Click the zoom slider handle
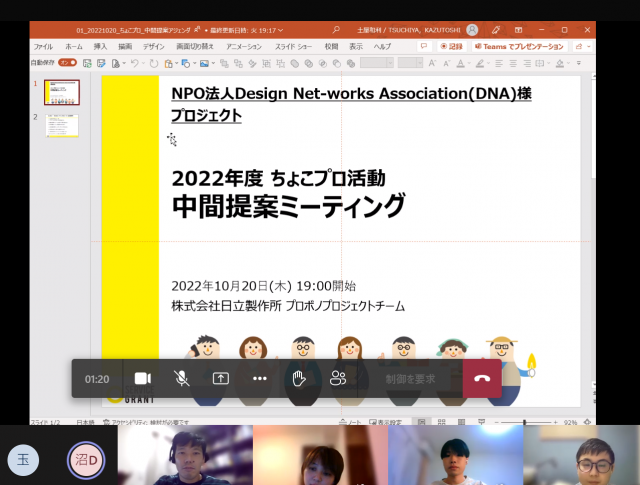Screen dimensions: 640x485 point(525,422)
